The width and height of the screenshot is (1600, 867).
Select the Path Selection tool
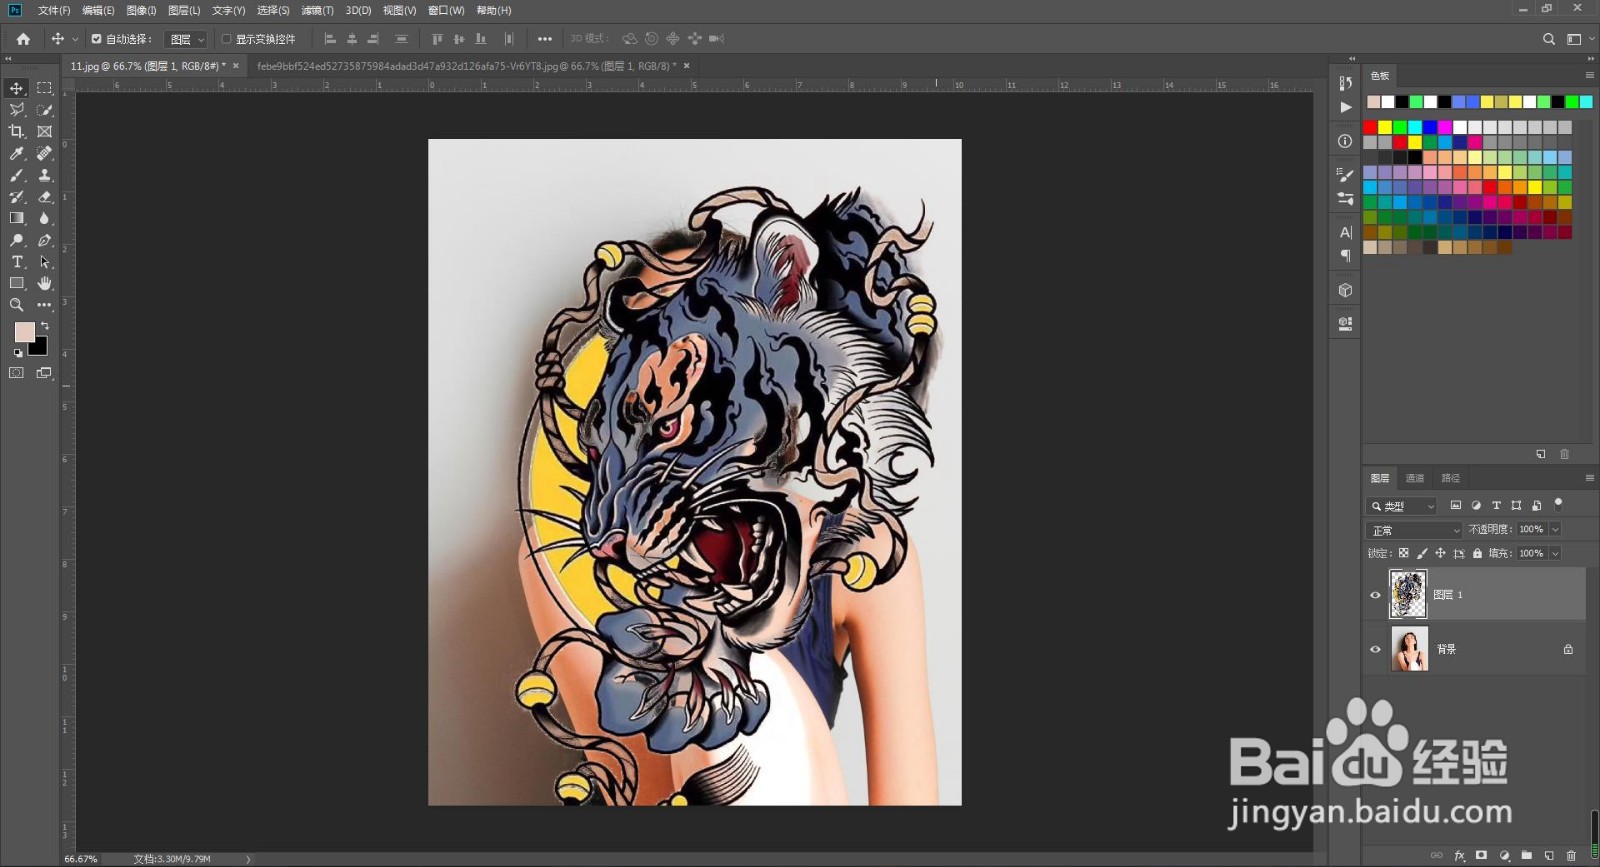[x=44, y=262]
